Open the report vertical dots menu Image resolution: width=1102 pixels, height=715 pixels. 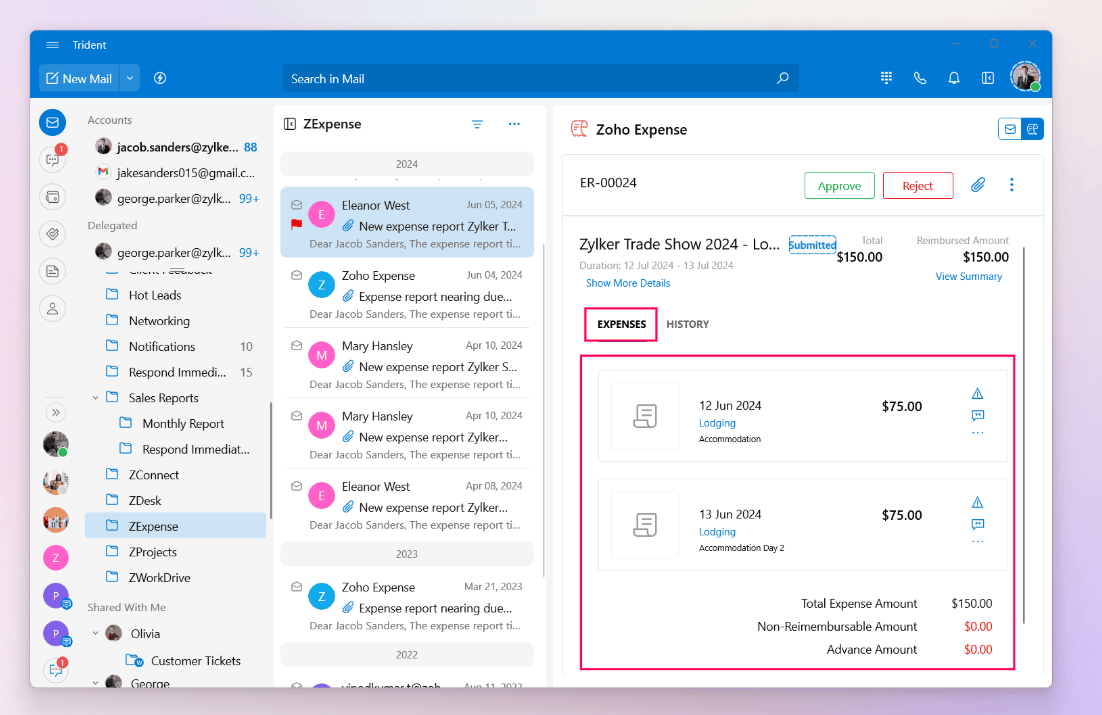coord(1011,185)
